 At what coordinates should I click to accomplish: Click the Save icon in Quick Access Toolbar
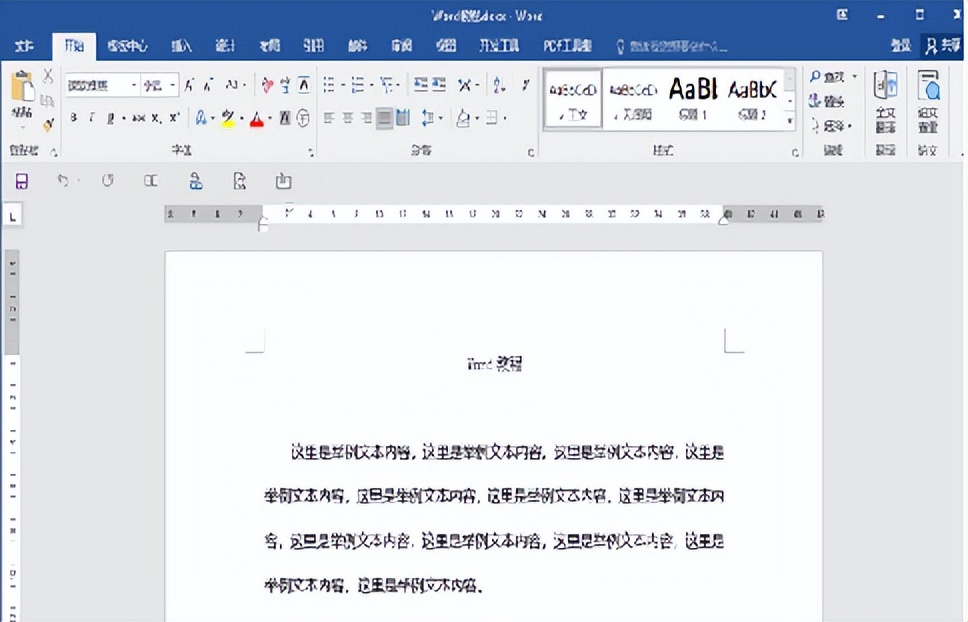click(22, 180)
